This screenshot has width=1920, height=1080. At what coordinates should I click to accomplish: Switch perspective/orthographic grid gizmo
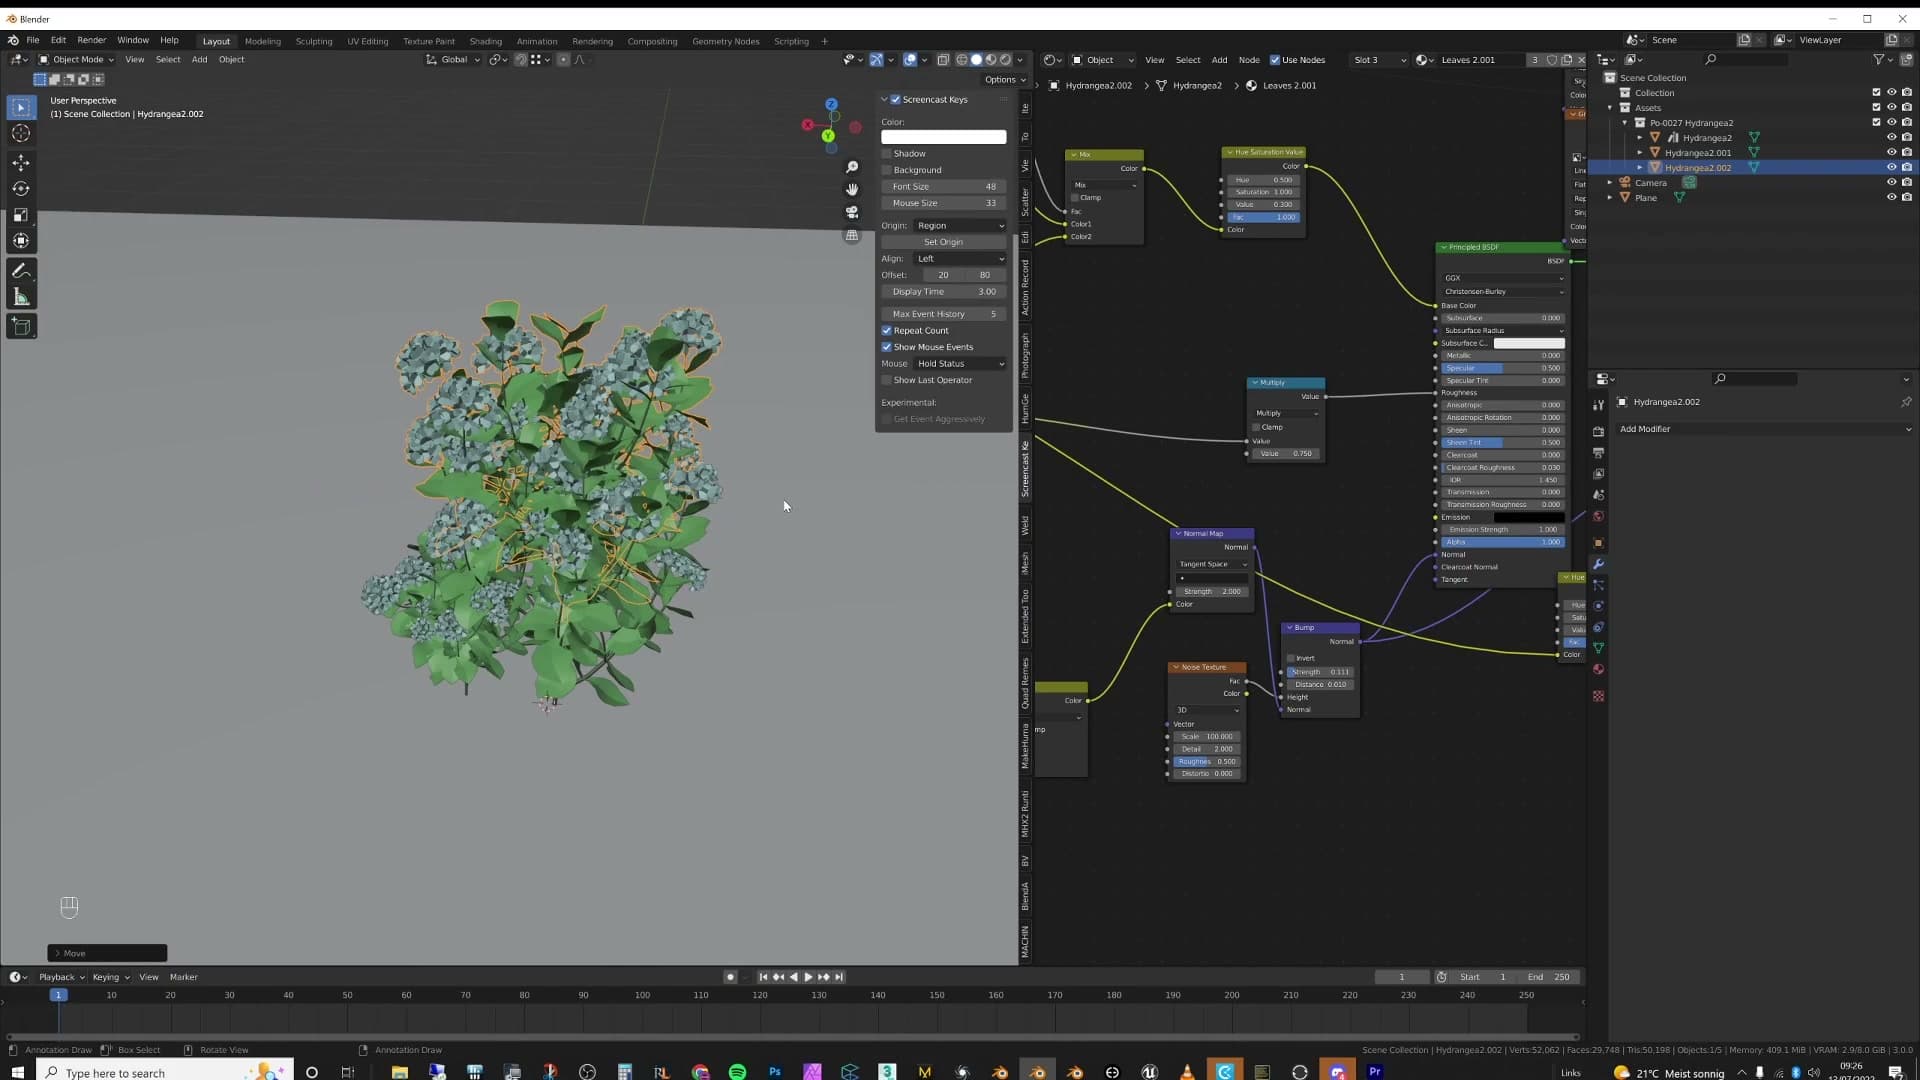point(852,235)
